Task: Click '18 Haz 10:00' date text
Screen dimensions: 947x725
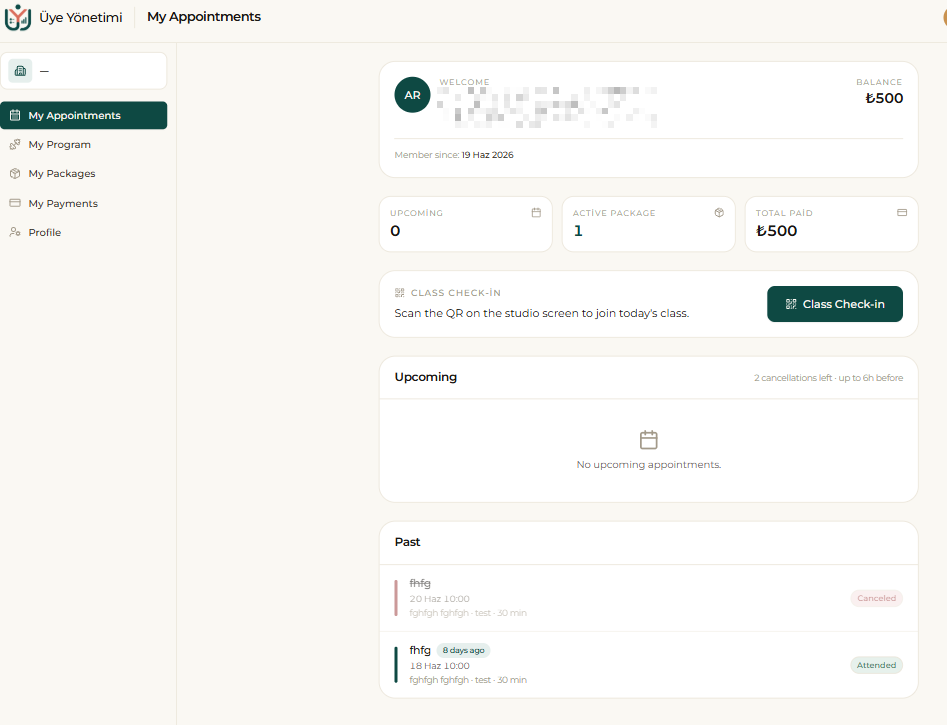Action: click(440, 666)
